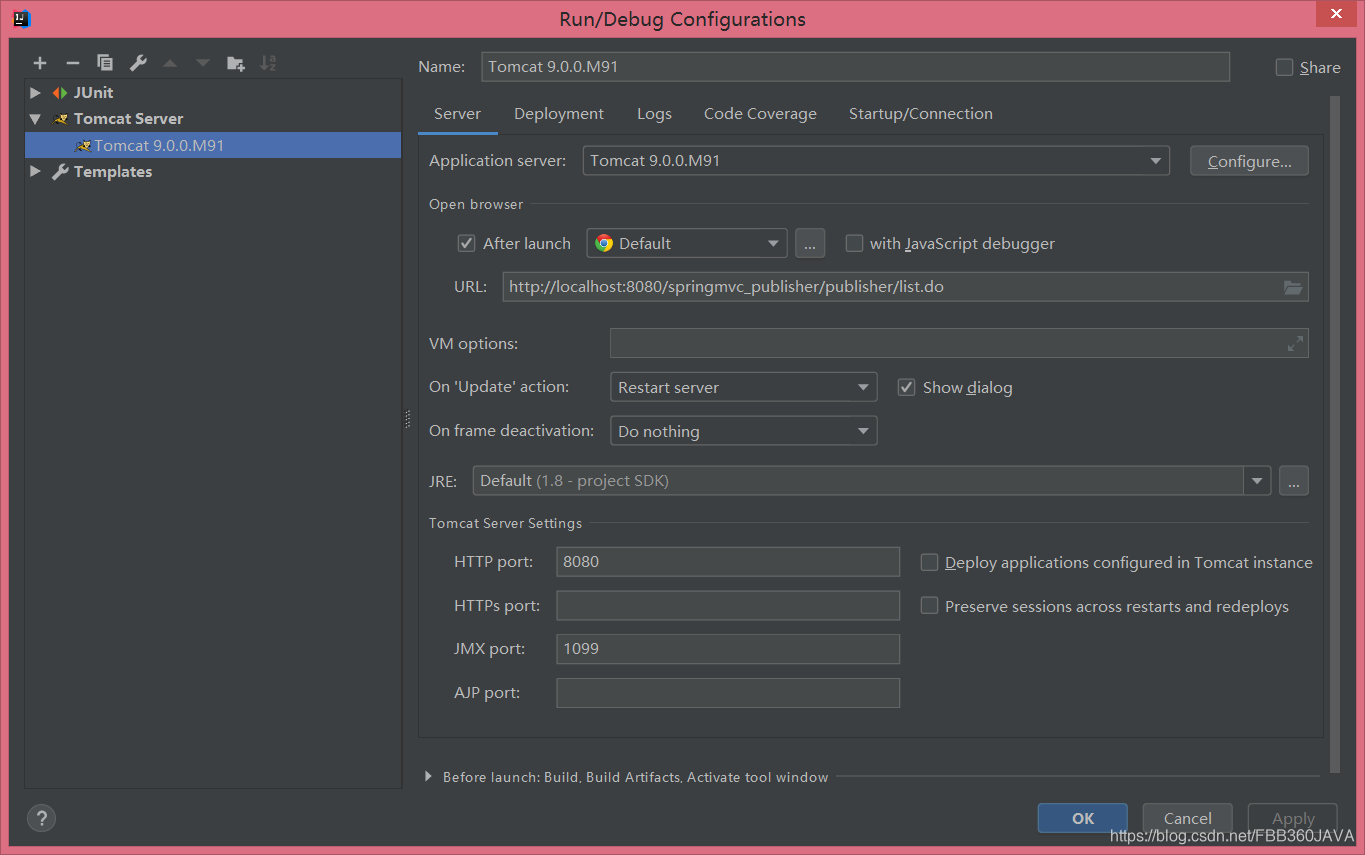Click browse button next to JRE field

tap(1293, 481)
